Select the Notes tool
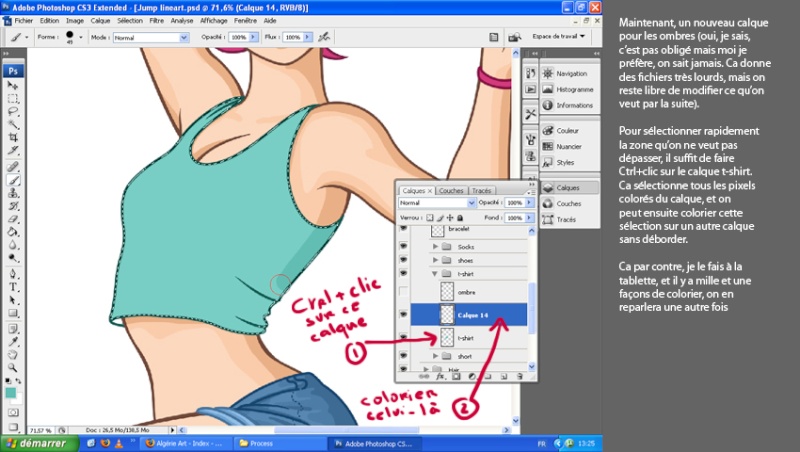 pos(13,329)
